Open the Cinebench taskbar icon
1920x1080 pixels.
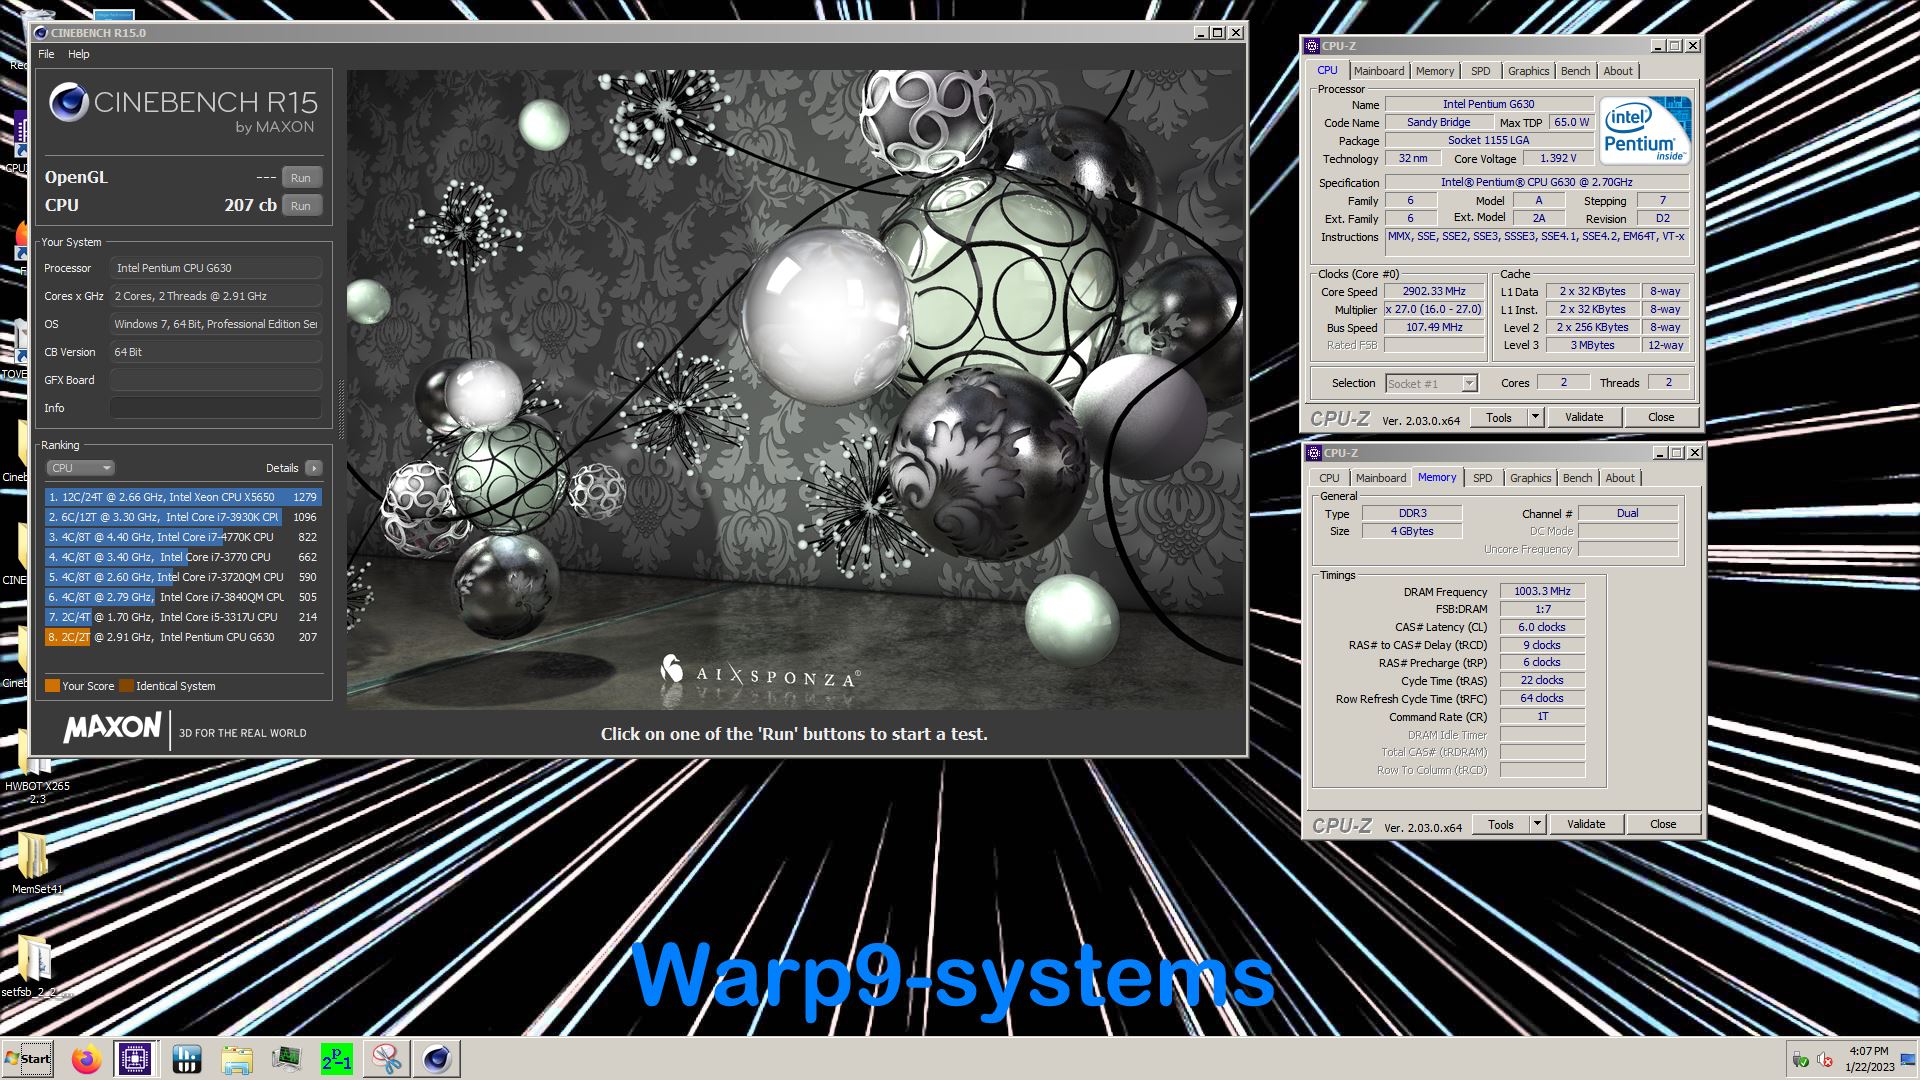tap(437, 1059)
